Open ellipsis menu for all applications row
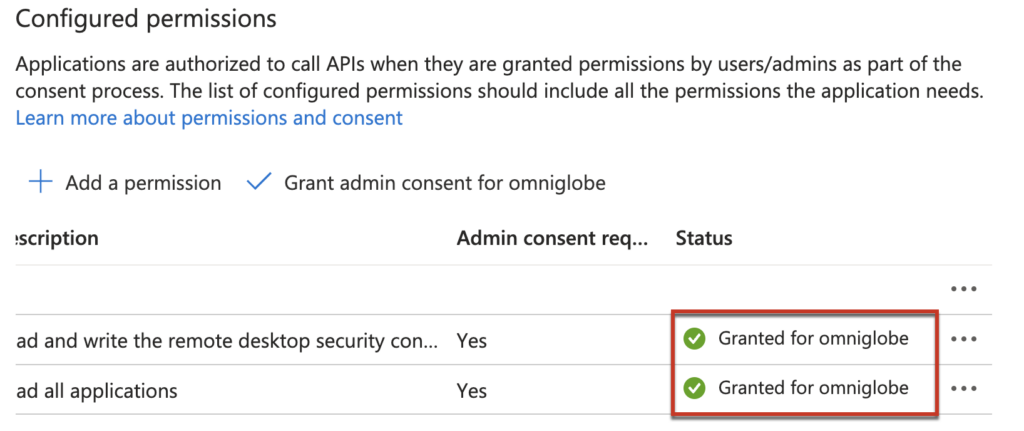 pyautogui.click(x=963, y=388)
